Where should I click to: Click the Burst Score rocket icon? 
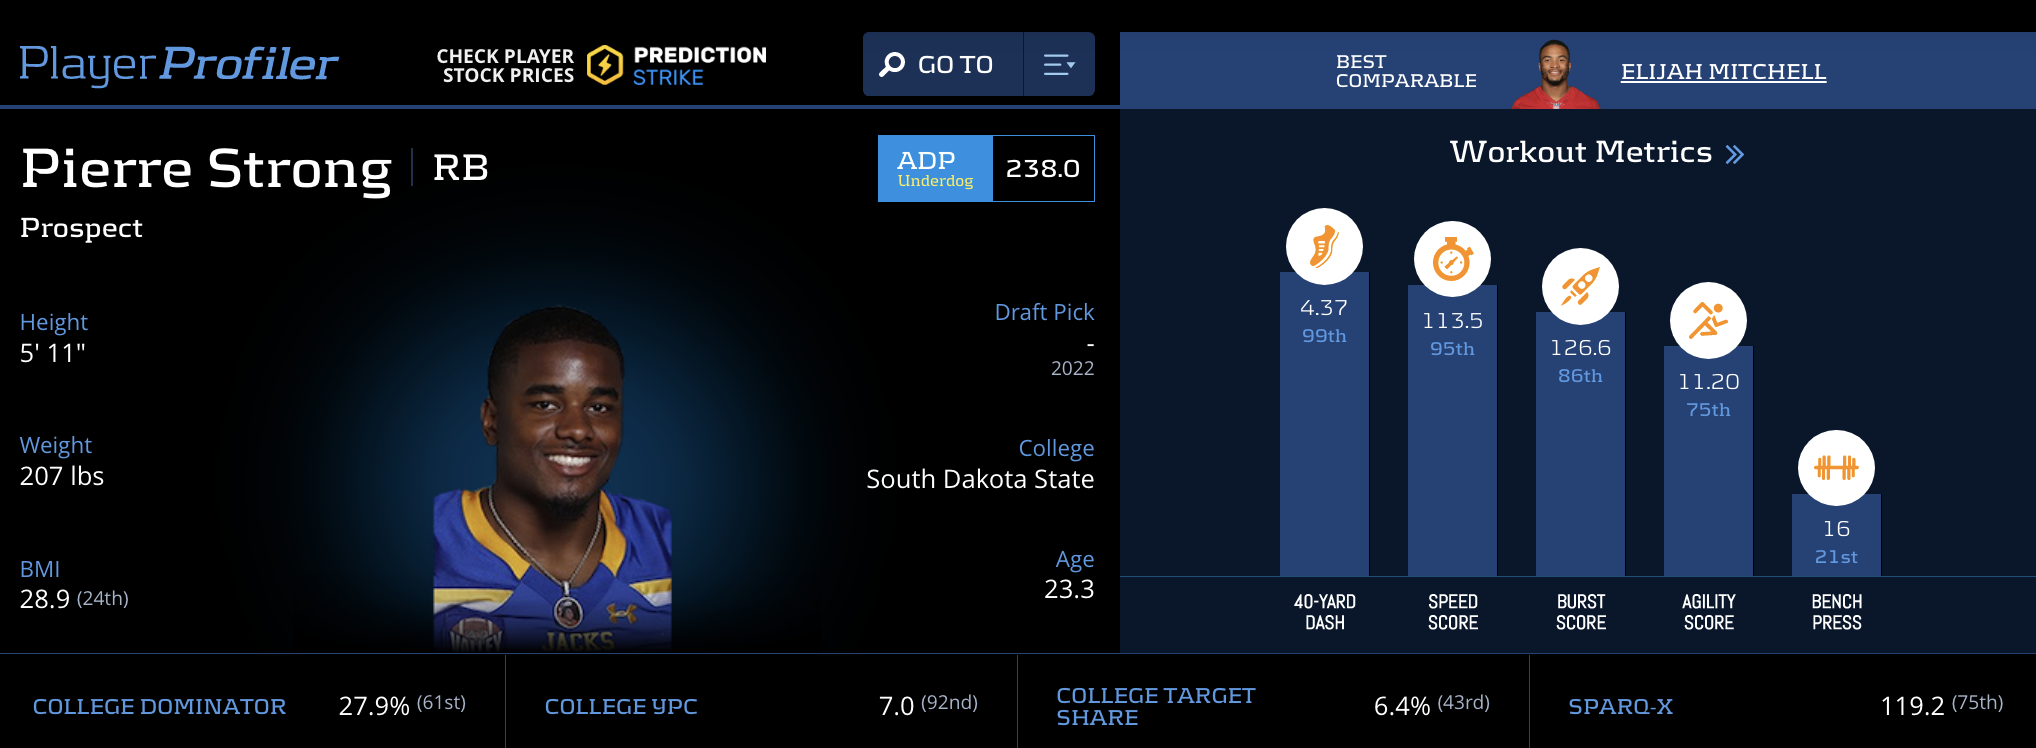point(1580,286)
